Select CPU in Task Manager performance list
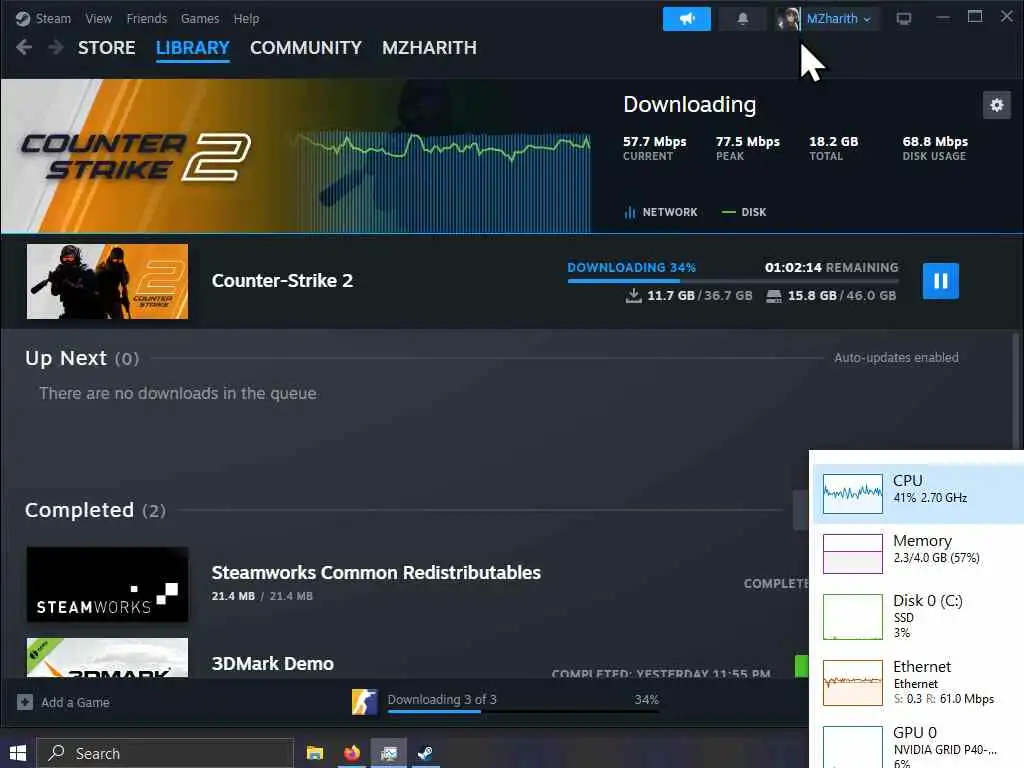Image resolution: width=1024 pixels, height=768 pixels. [x=917, y=494]
